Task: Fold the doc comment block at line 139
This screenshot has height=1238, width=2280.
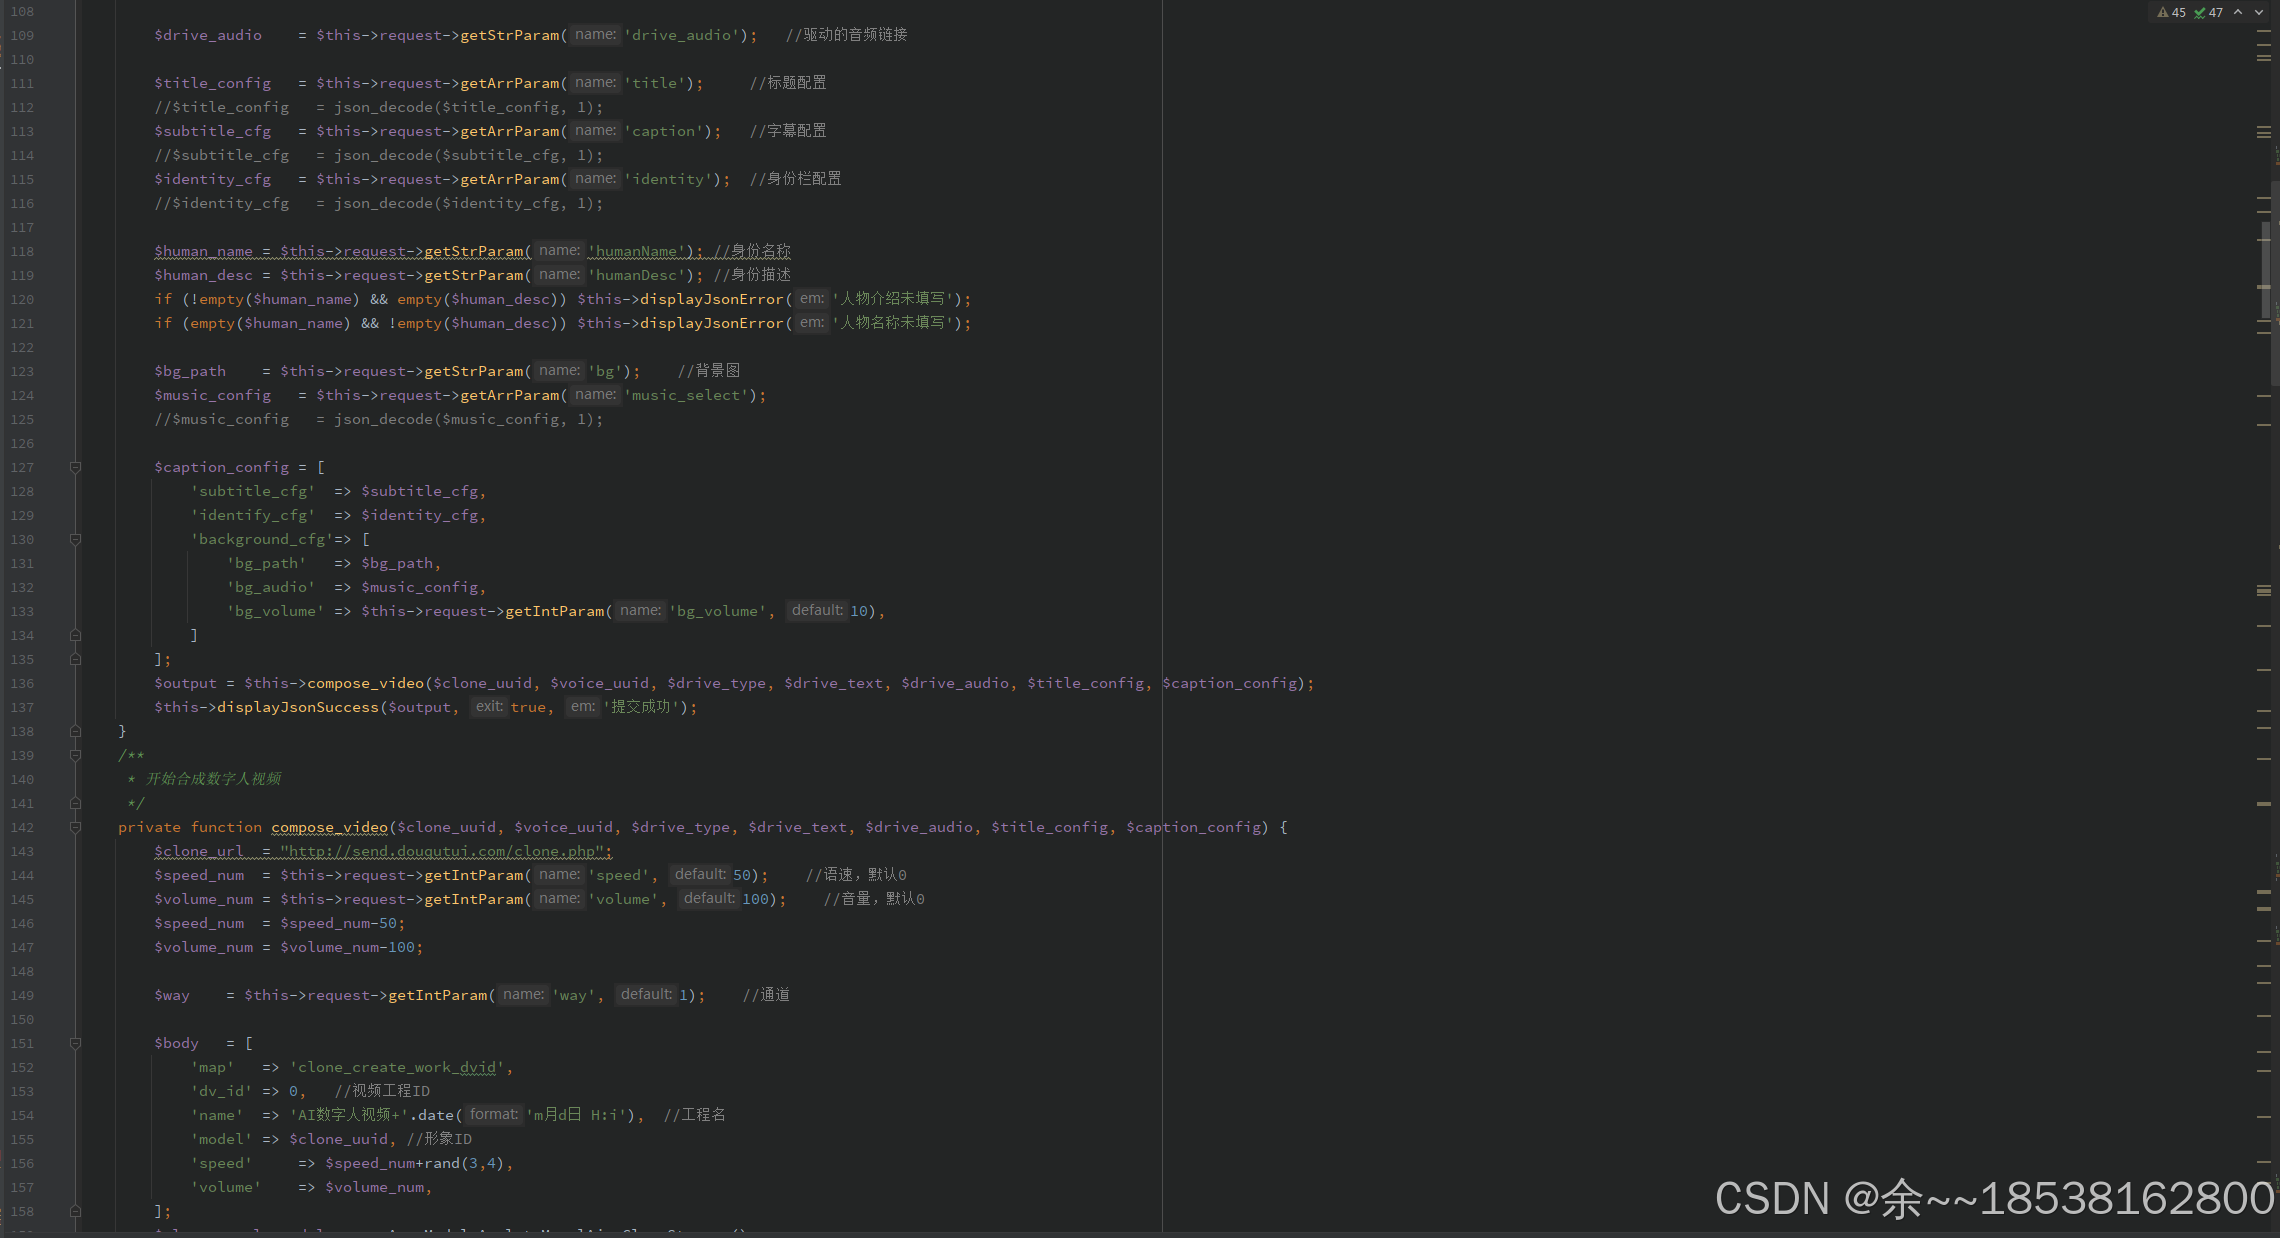Action: (x=75, y=755)
